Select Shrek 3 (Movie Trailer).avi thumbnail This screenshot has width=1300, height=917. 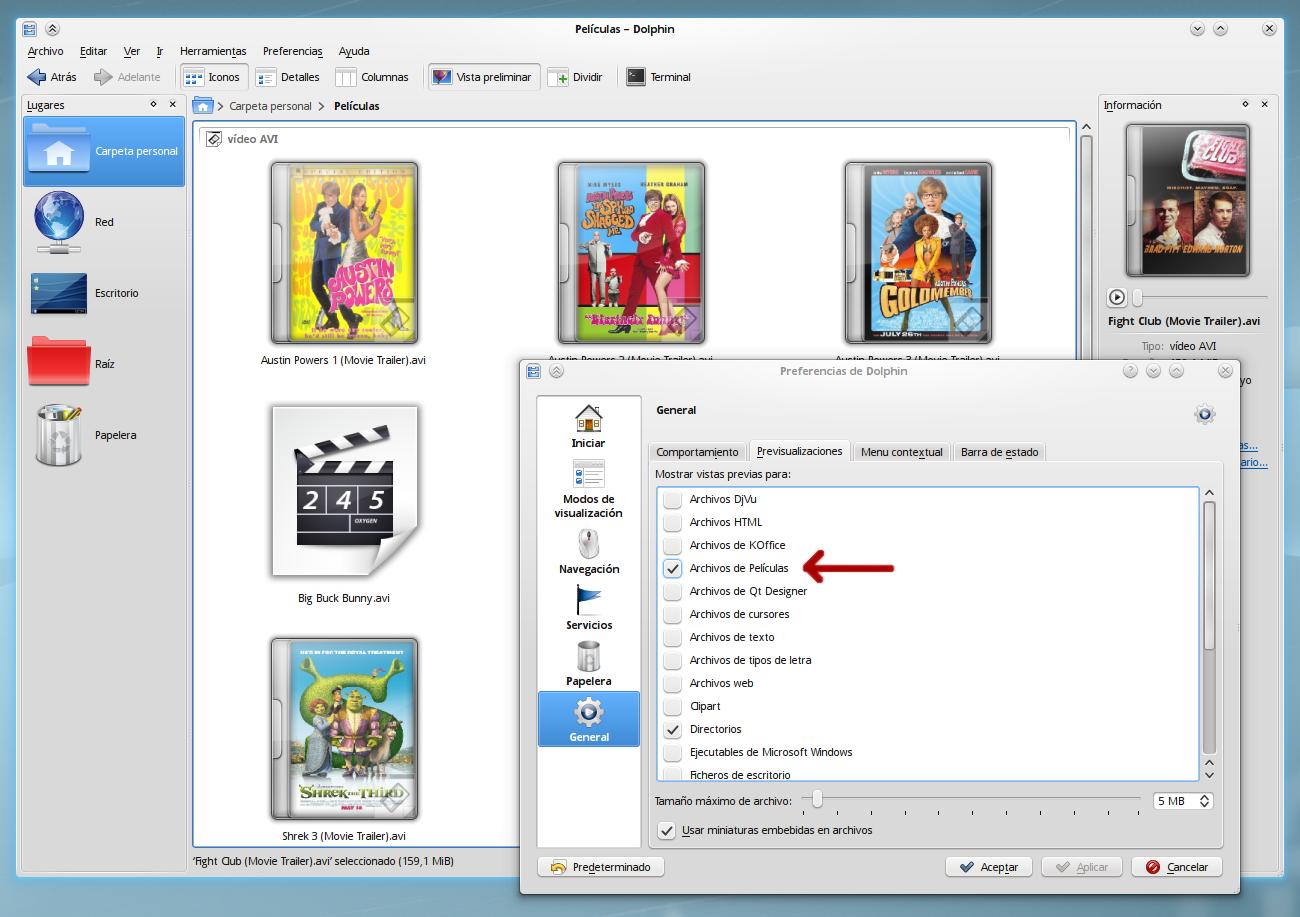tap(344, 729)
